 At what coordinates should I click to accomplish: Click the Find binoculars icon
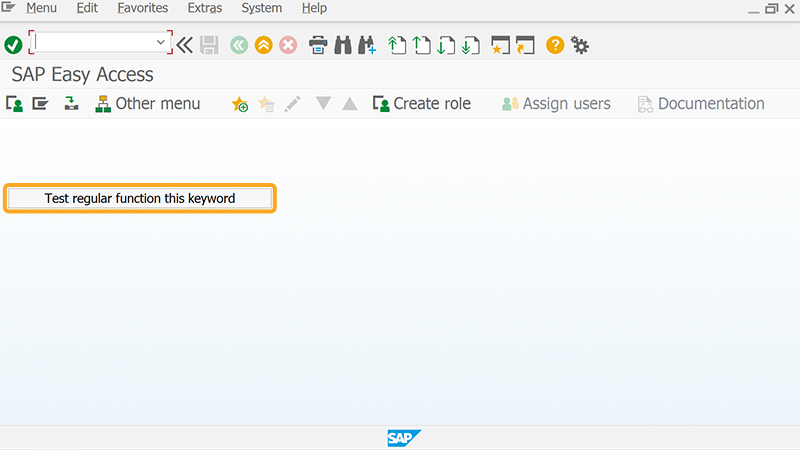point(343,45)
